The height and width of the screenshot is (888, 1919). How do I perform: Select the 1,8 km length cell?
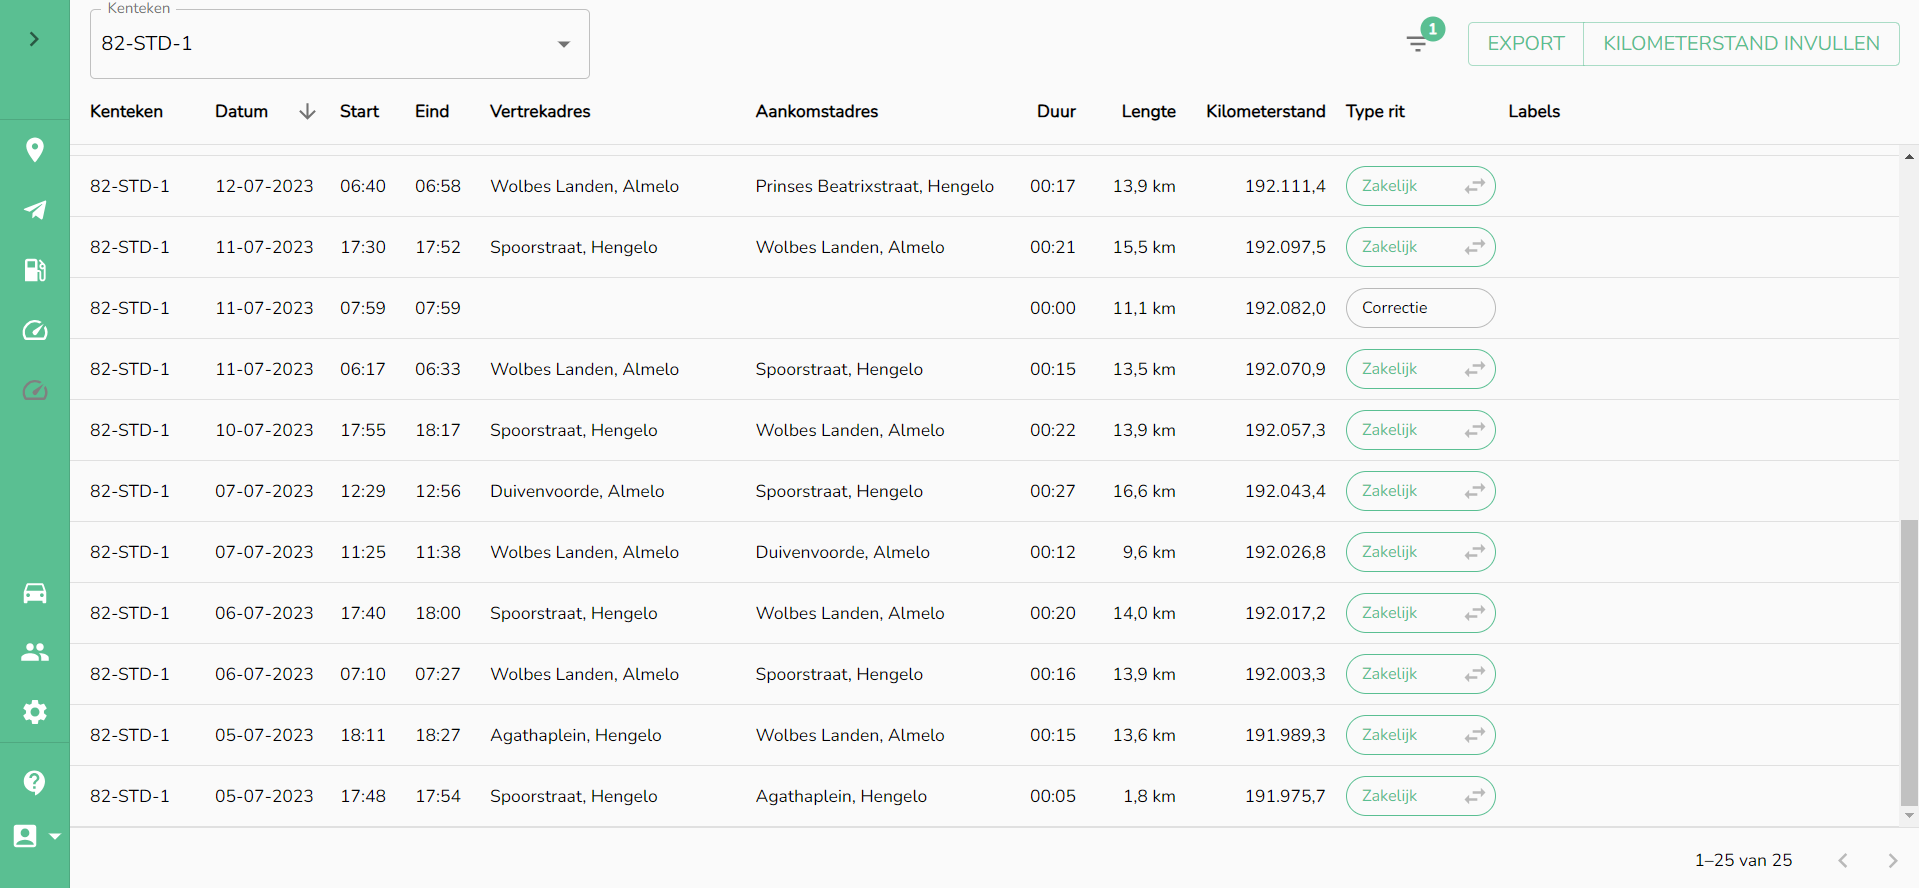1149,796
